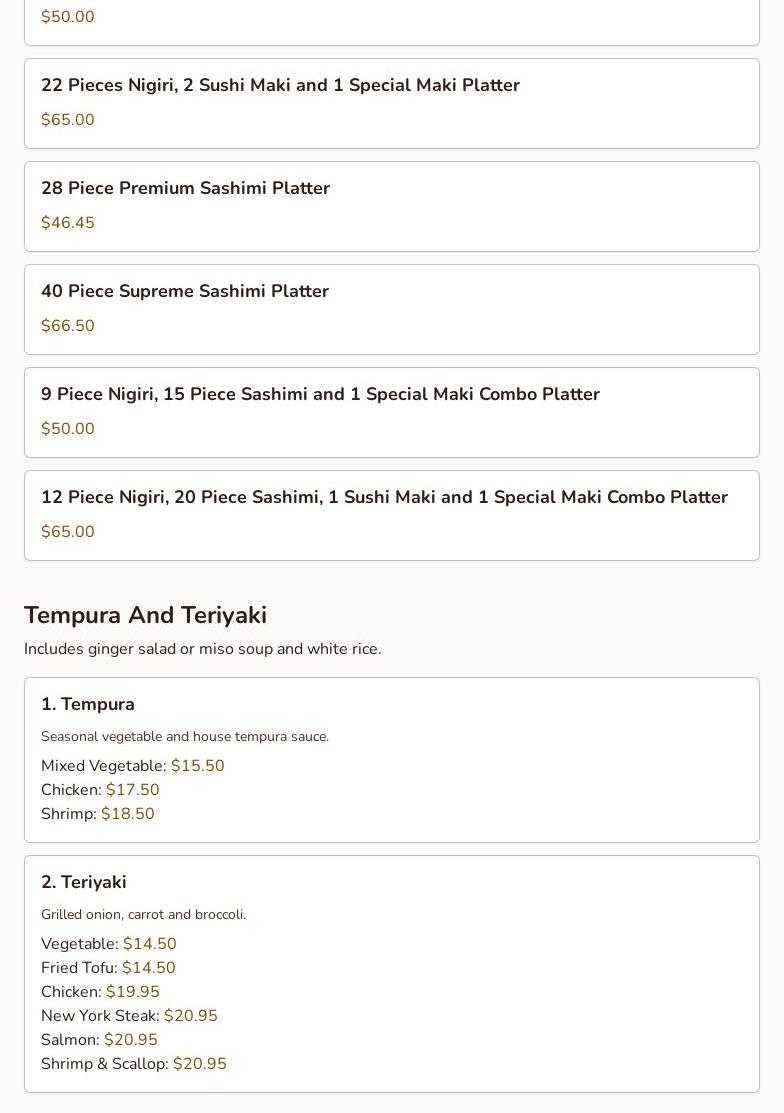Click the $46.45 Premium Sashimi price
Image resolution: width=784 pixels, height=1113 pixels.
pyautogui.click(x=68, y=223)
